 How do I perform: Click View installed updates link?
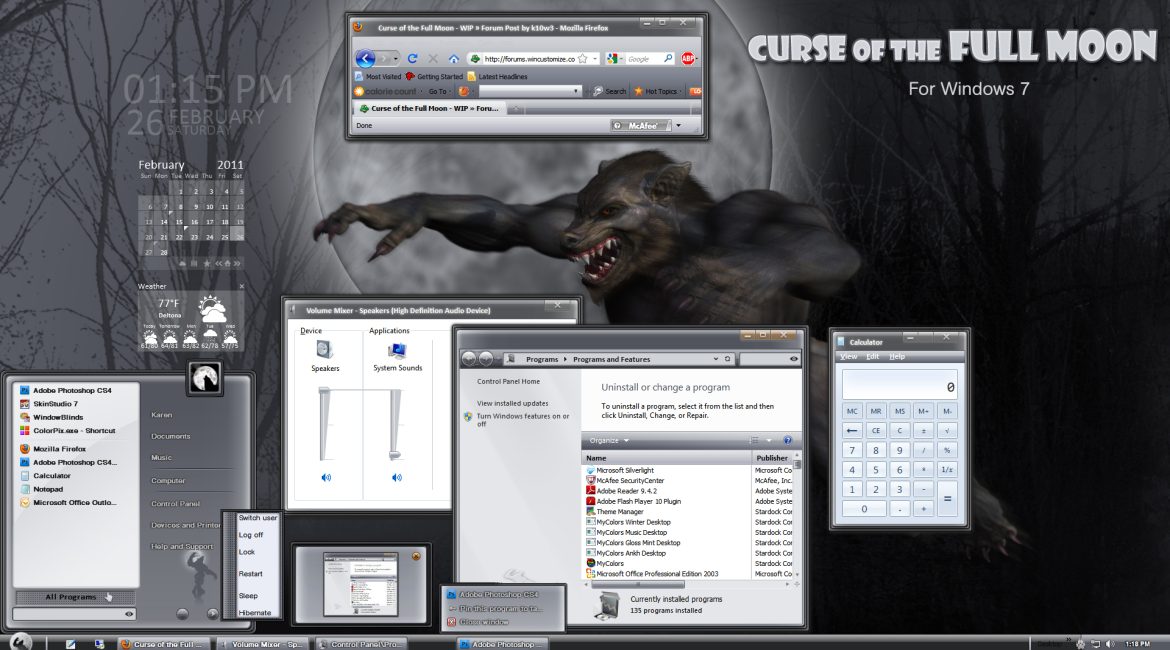pyautogui.click(x=513, y=403)
